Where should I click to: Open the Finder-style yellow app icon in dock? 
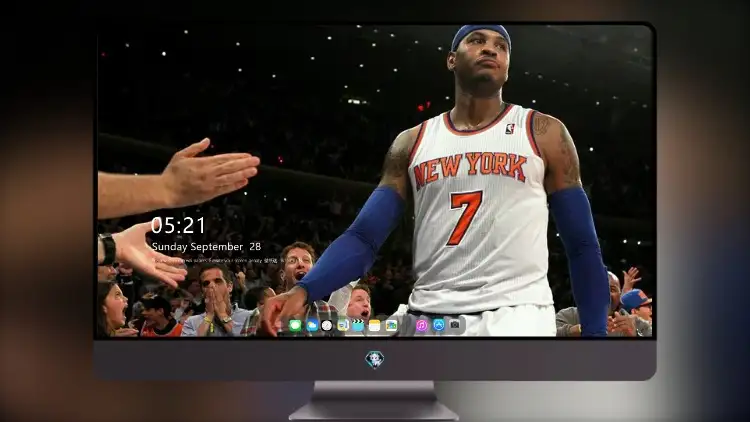tap(343, 325)
